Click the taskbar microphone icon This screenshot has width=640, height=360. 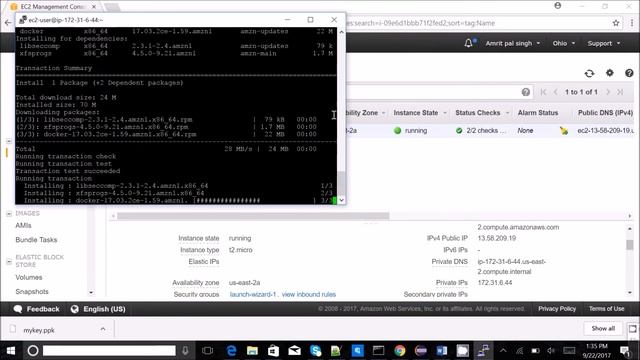(x=185, y=351)
